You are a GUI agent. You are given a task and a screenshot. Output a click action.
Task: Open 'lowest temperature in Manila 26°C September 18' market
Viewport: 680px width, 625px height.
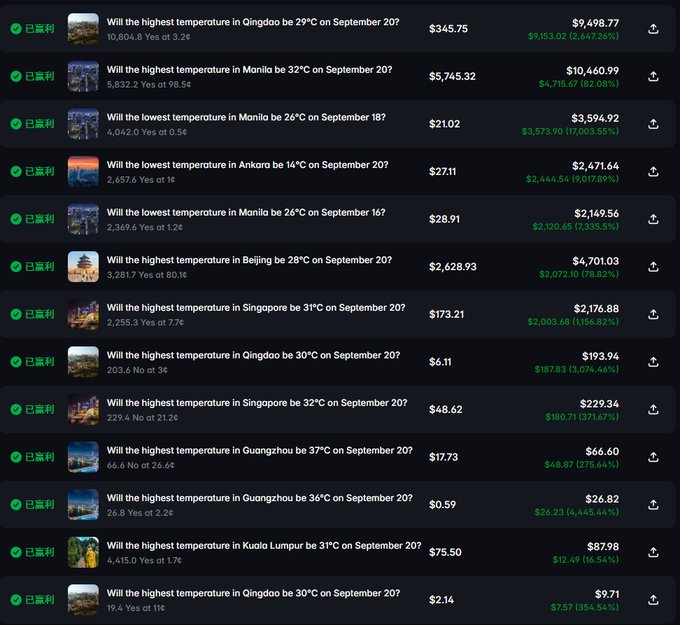(246, 118)
